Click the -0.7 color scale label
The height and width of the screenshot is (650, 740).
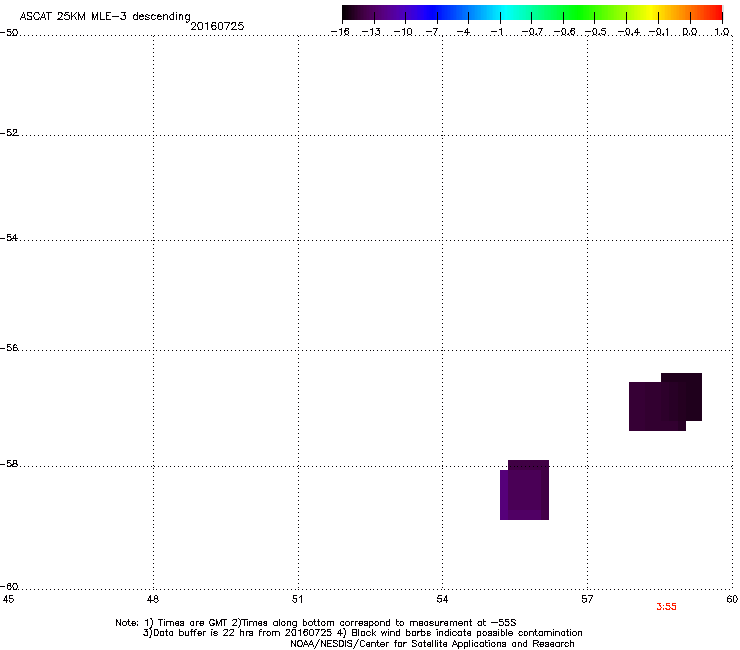(x=532, y=32)
